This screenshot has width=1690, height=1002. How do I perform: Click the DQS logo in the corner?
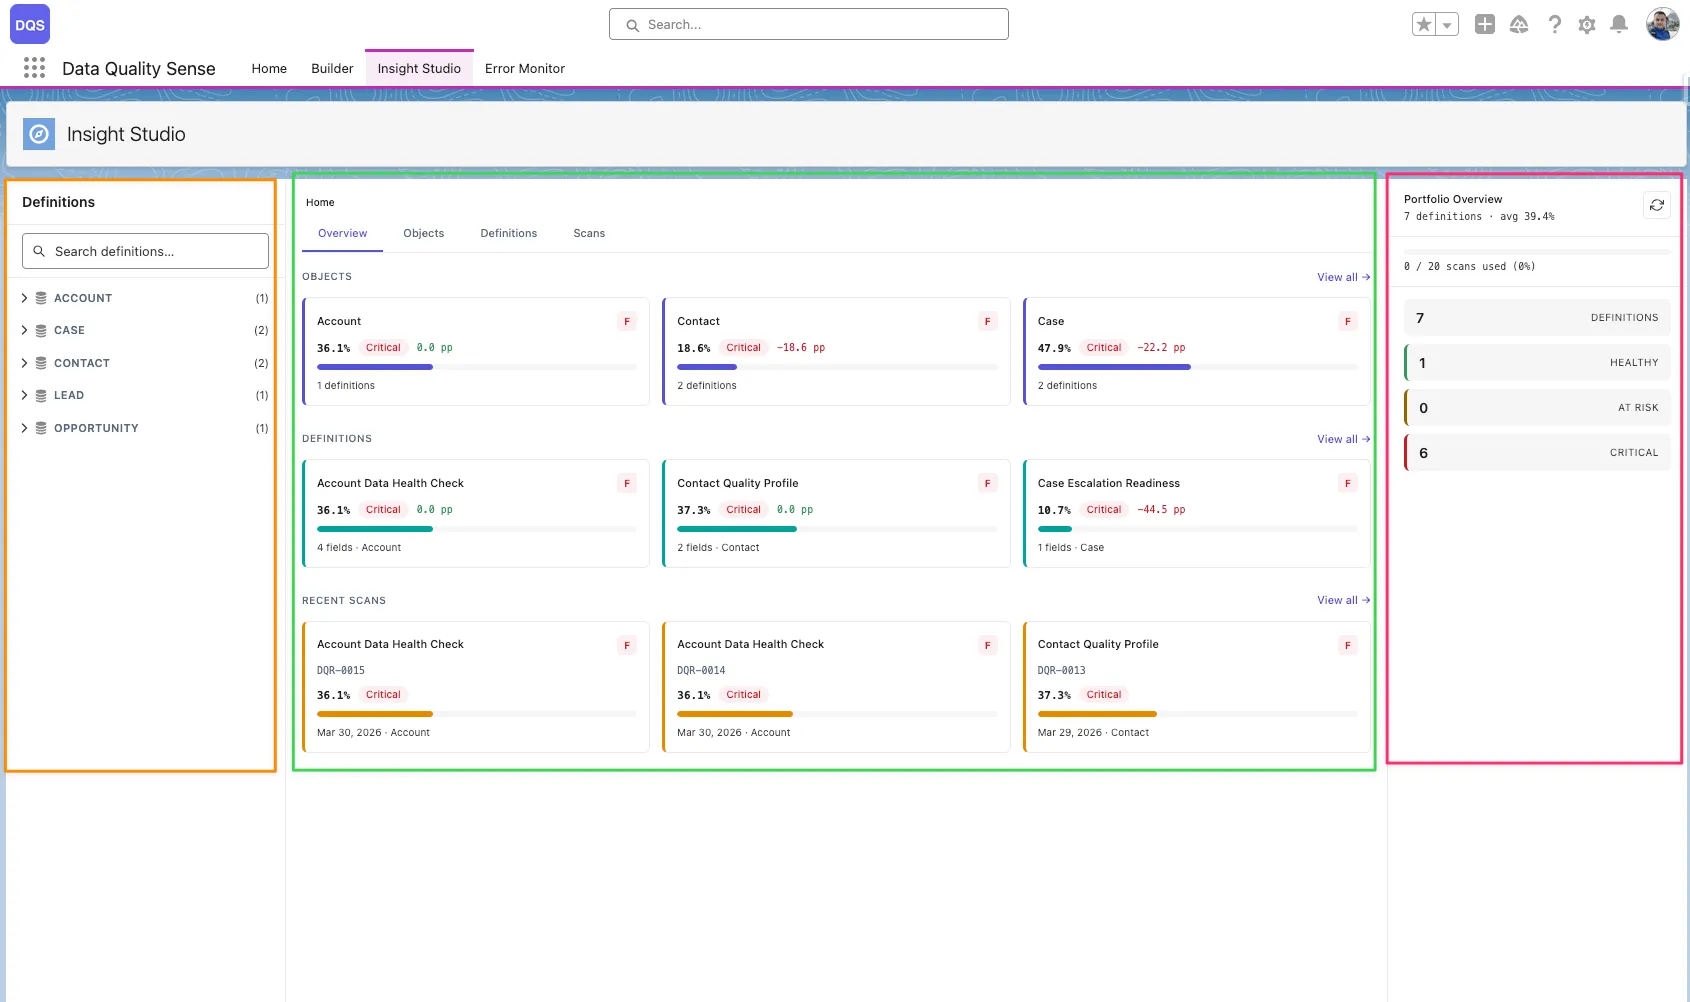(x=29, y=23)
